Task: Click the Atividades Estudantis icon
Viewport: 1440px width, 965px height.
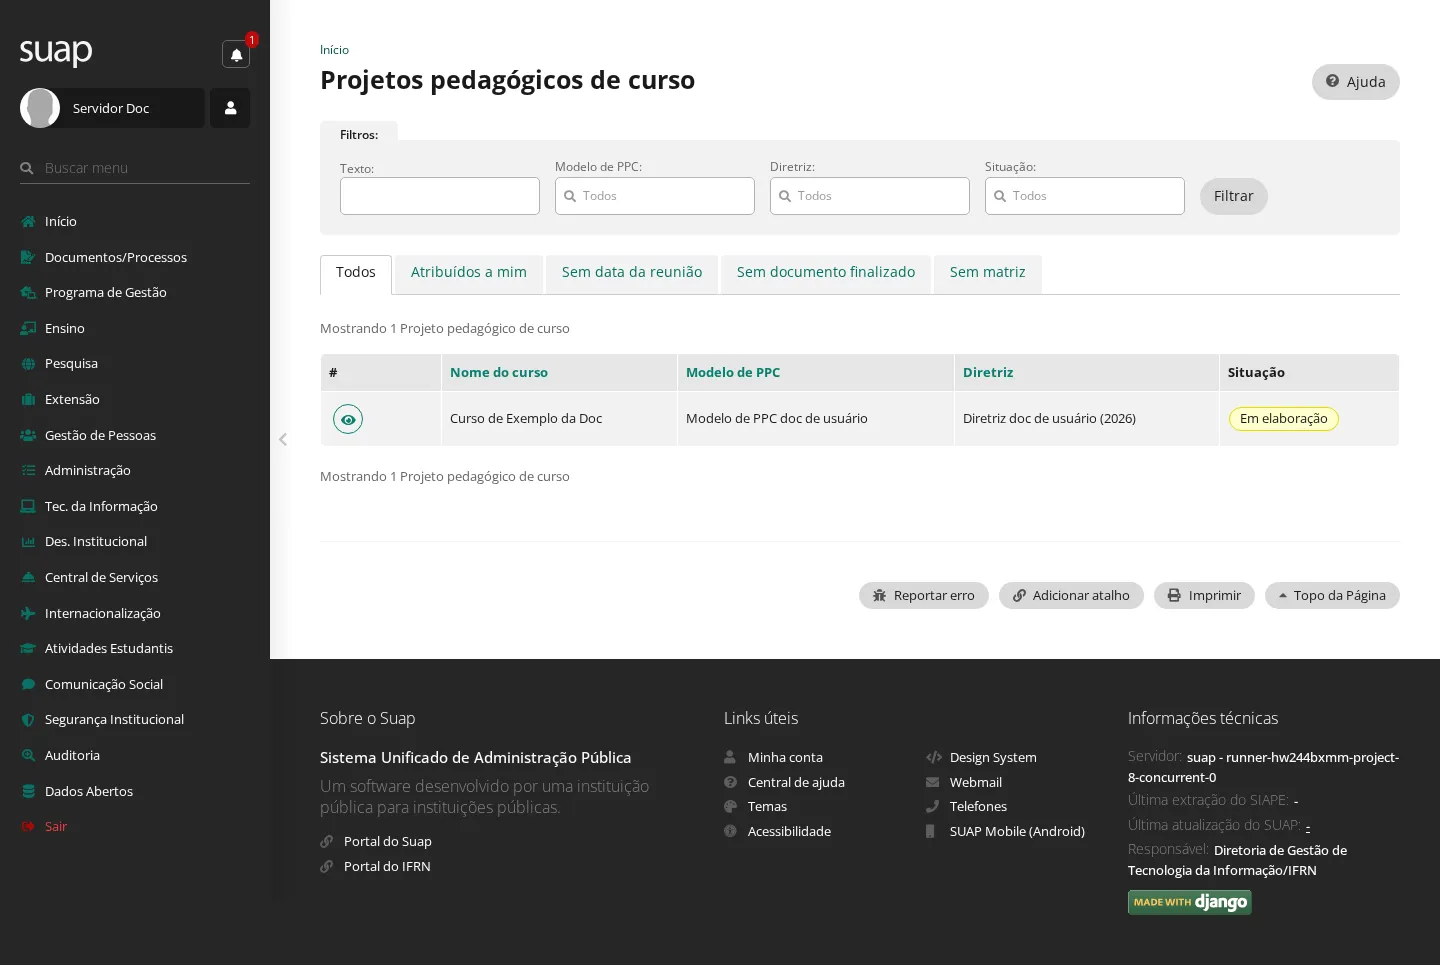Action: tap(28, 648)
